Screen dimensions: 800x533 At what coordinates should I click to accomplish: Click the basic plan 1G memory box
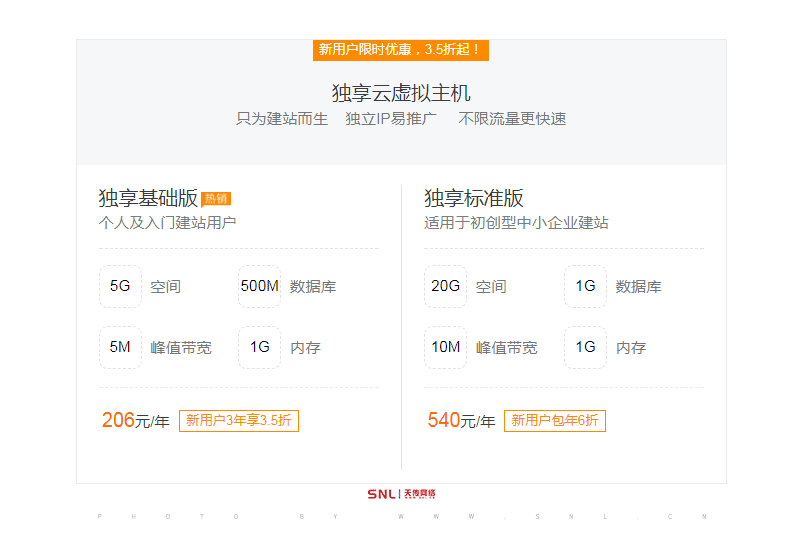259,347
